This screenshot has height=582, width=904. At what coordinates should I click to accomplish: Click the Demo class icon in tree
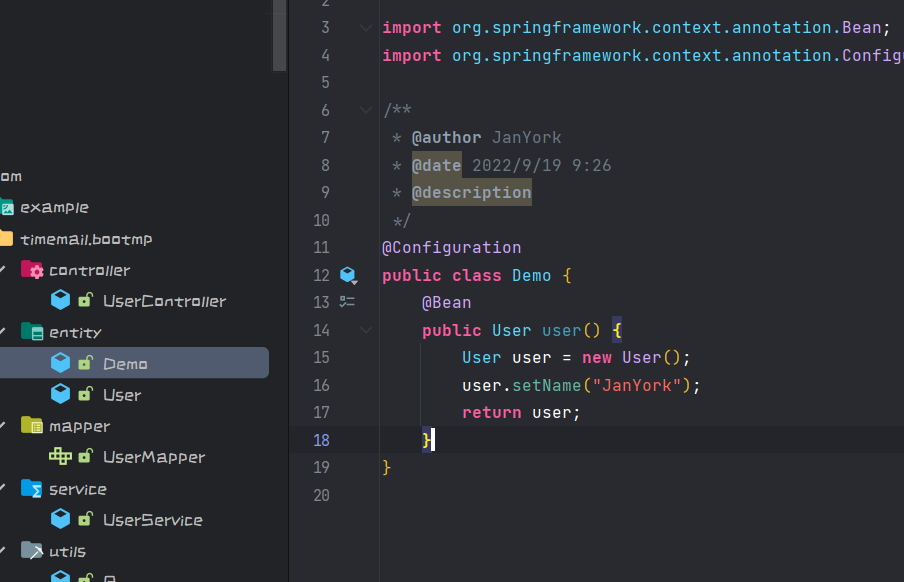point(61,363)
